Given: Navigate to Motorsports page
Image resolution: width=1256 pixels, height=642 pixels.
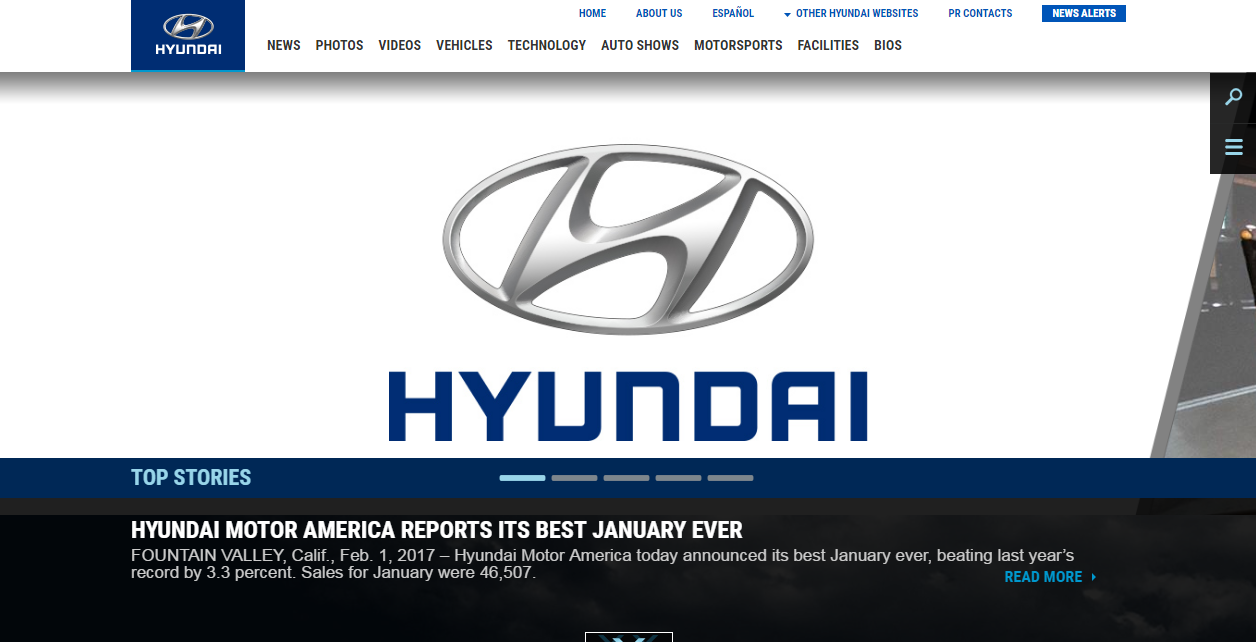Looking at the screenshot, I should [738, 45].
